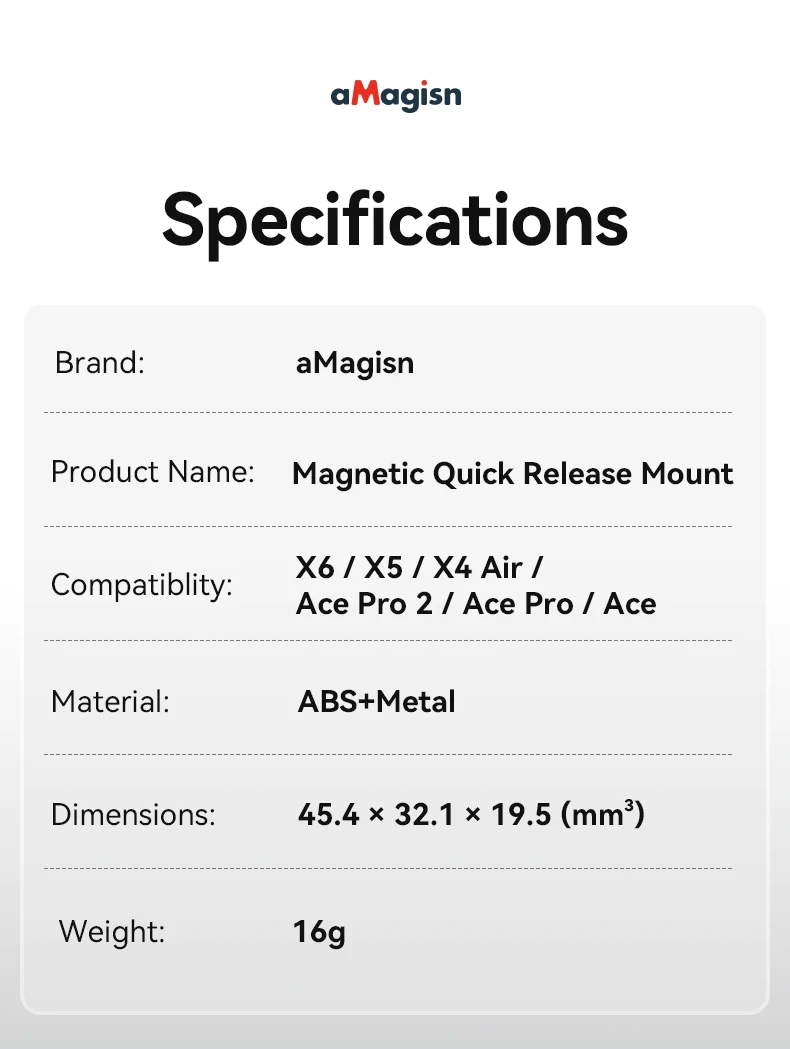Click the dashed divider above Weight row
The image size is (790, 1049).
388,869
